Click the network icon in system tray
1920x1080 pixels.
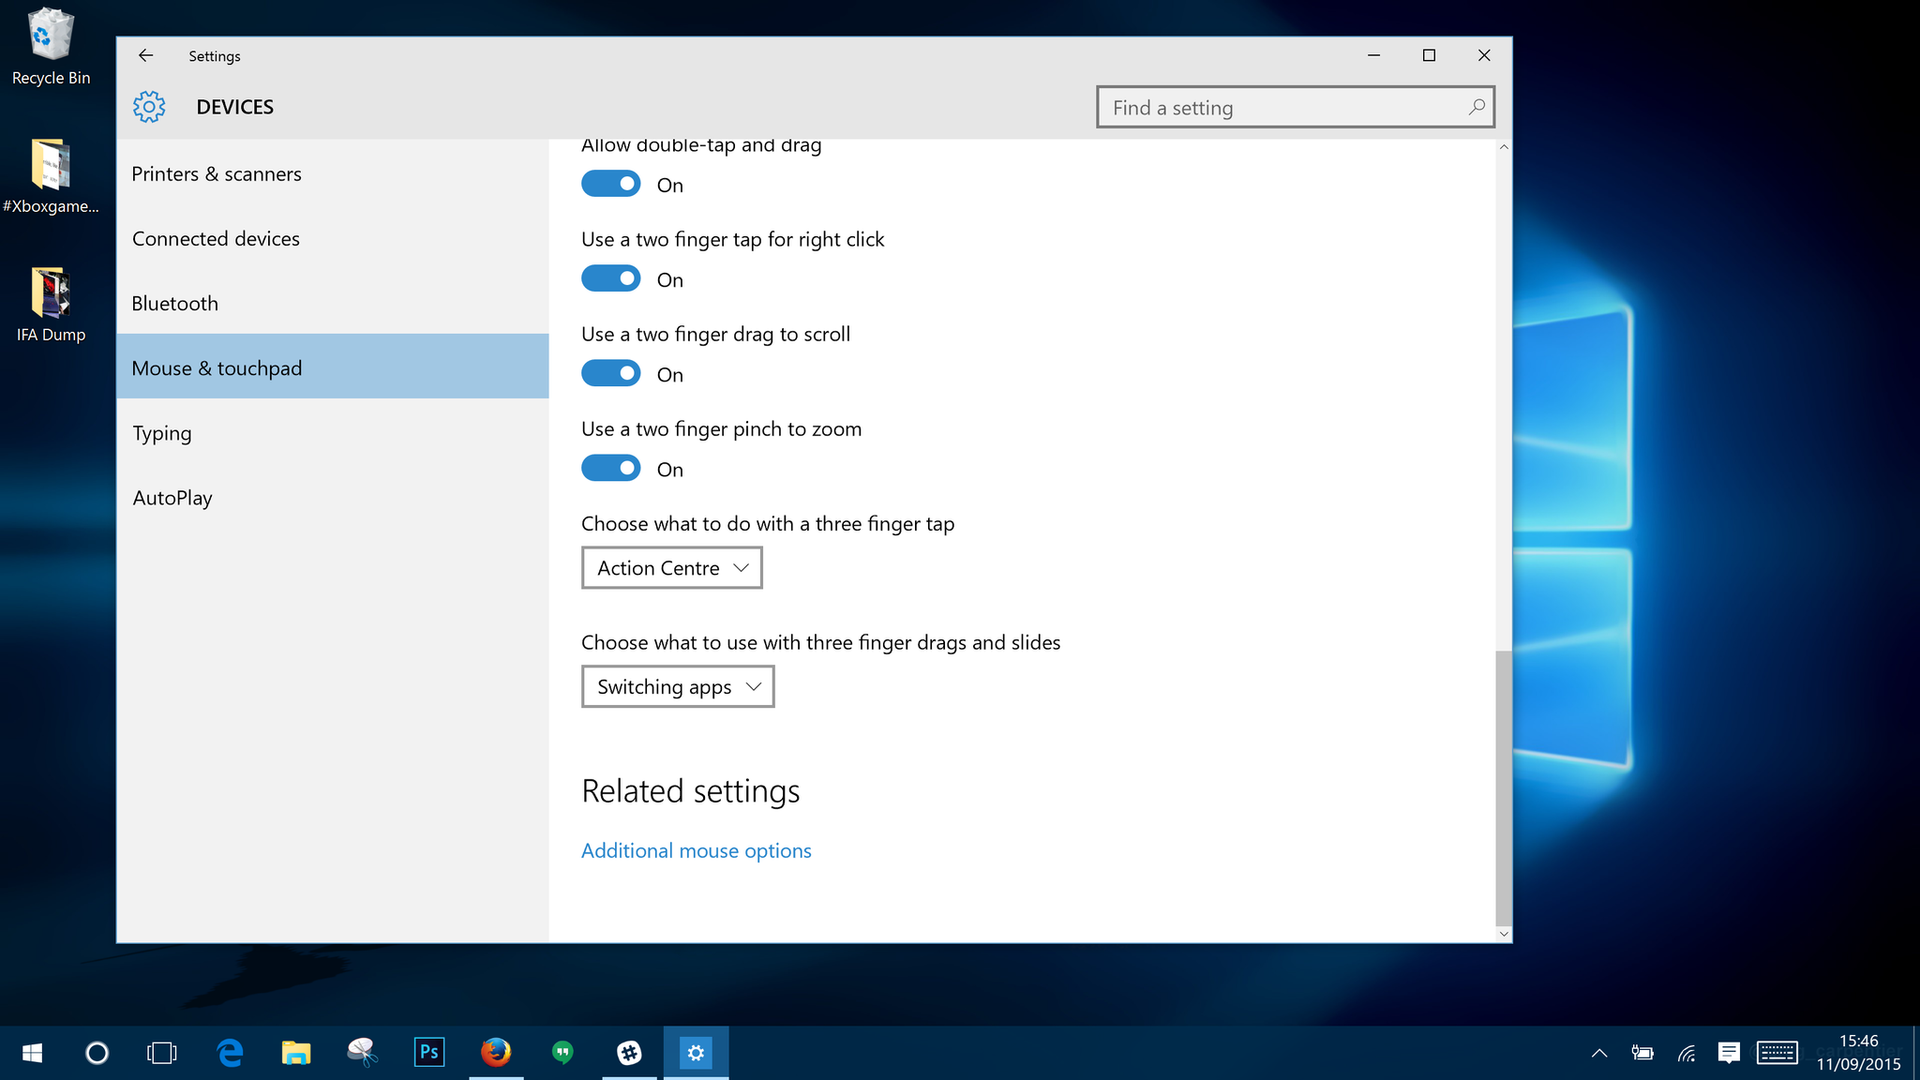pyautogui.click(x=1686, y=1053)
